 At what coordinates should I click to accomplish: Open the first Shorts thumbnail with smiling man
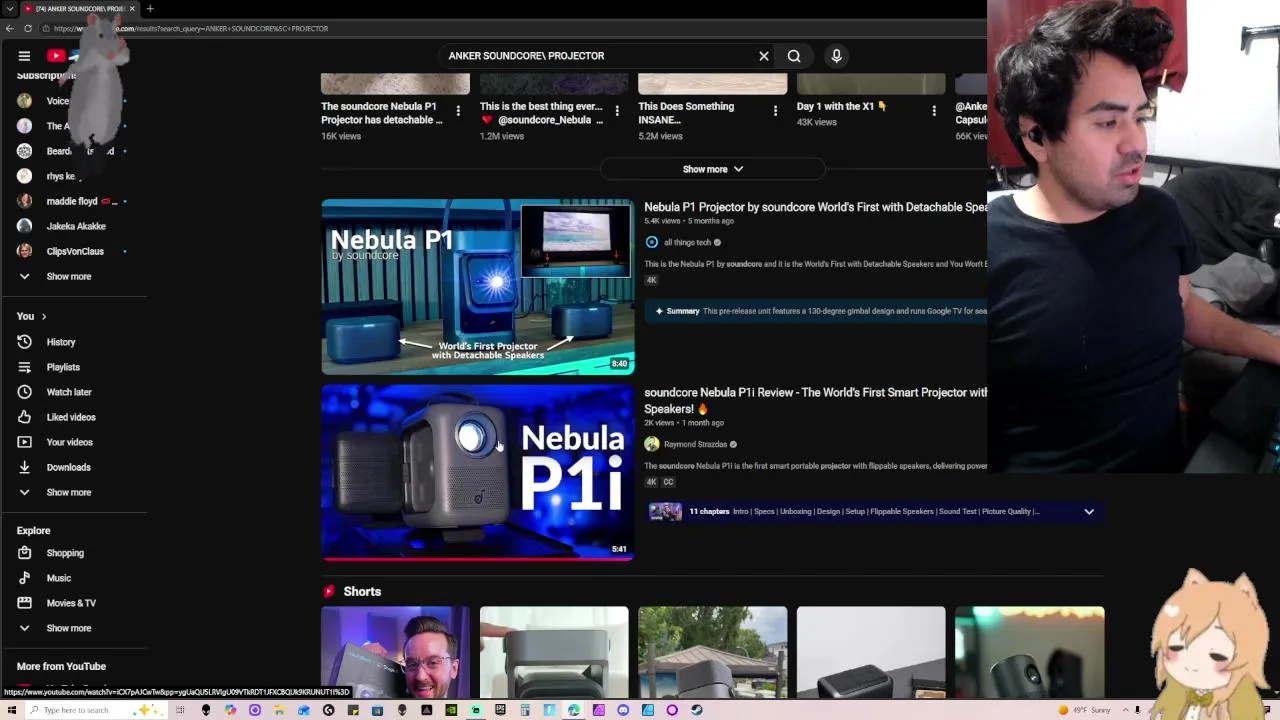[x=395, y=652]
